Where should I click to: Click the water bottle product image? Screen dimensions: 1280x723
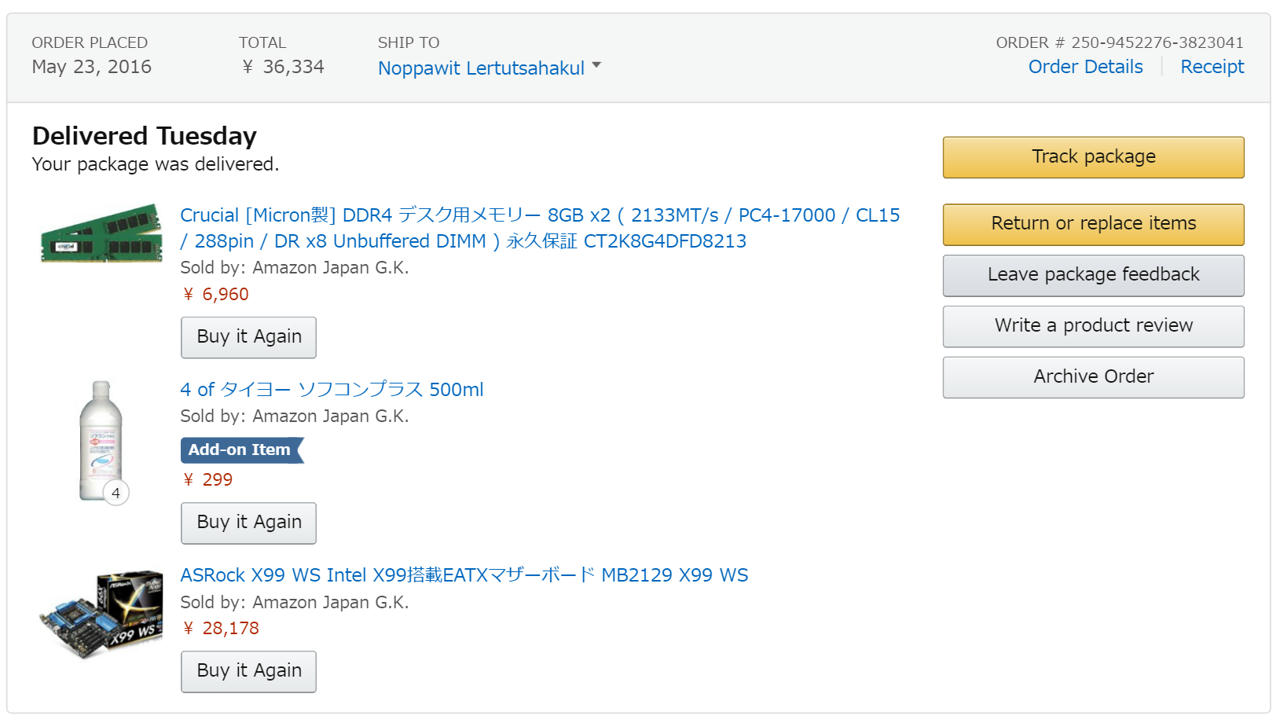point(101,438)
